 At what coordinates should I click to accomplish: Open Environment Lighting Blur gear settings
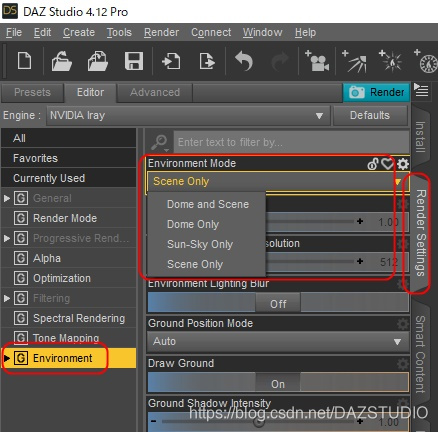click(x=403, y=284)
